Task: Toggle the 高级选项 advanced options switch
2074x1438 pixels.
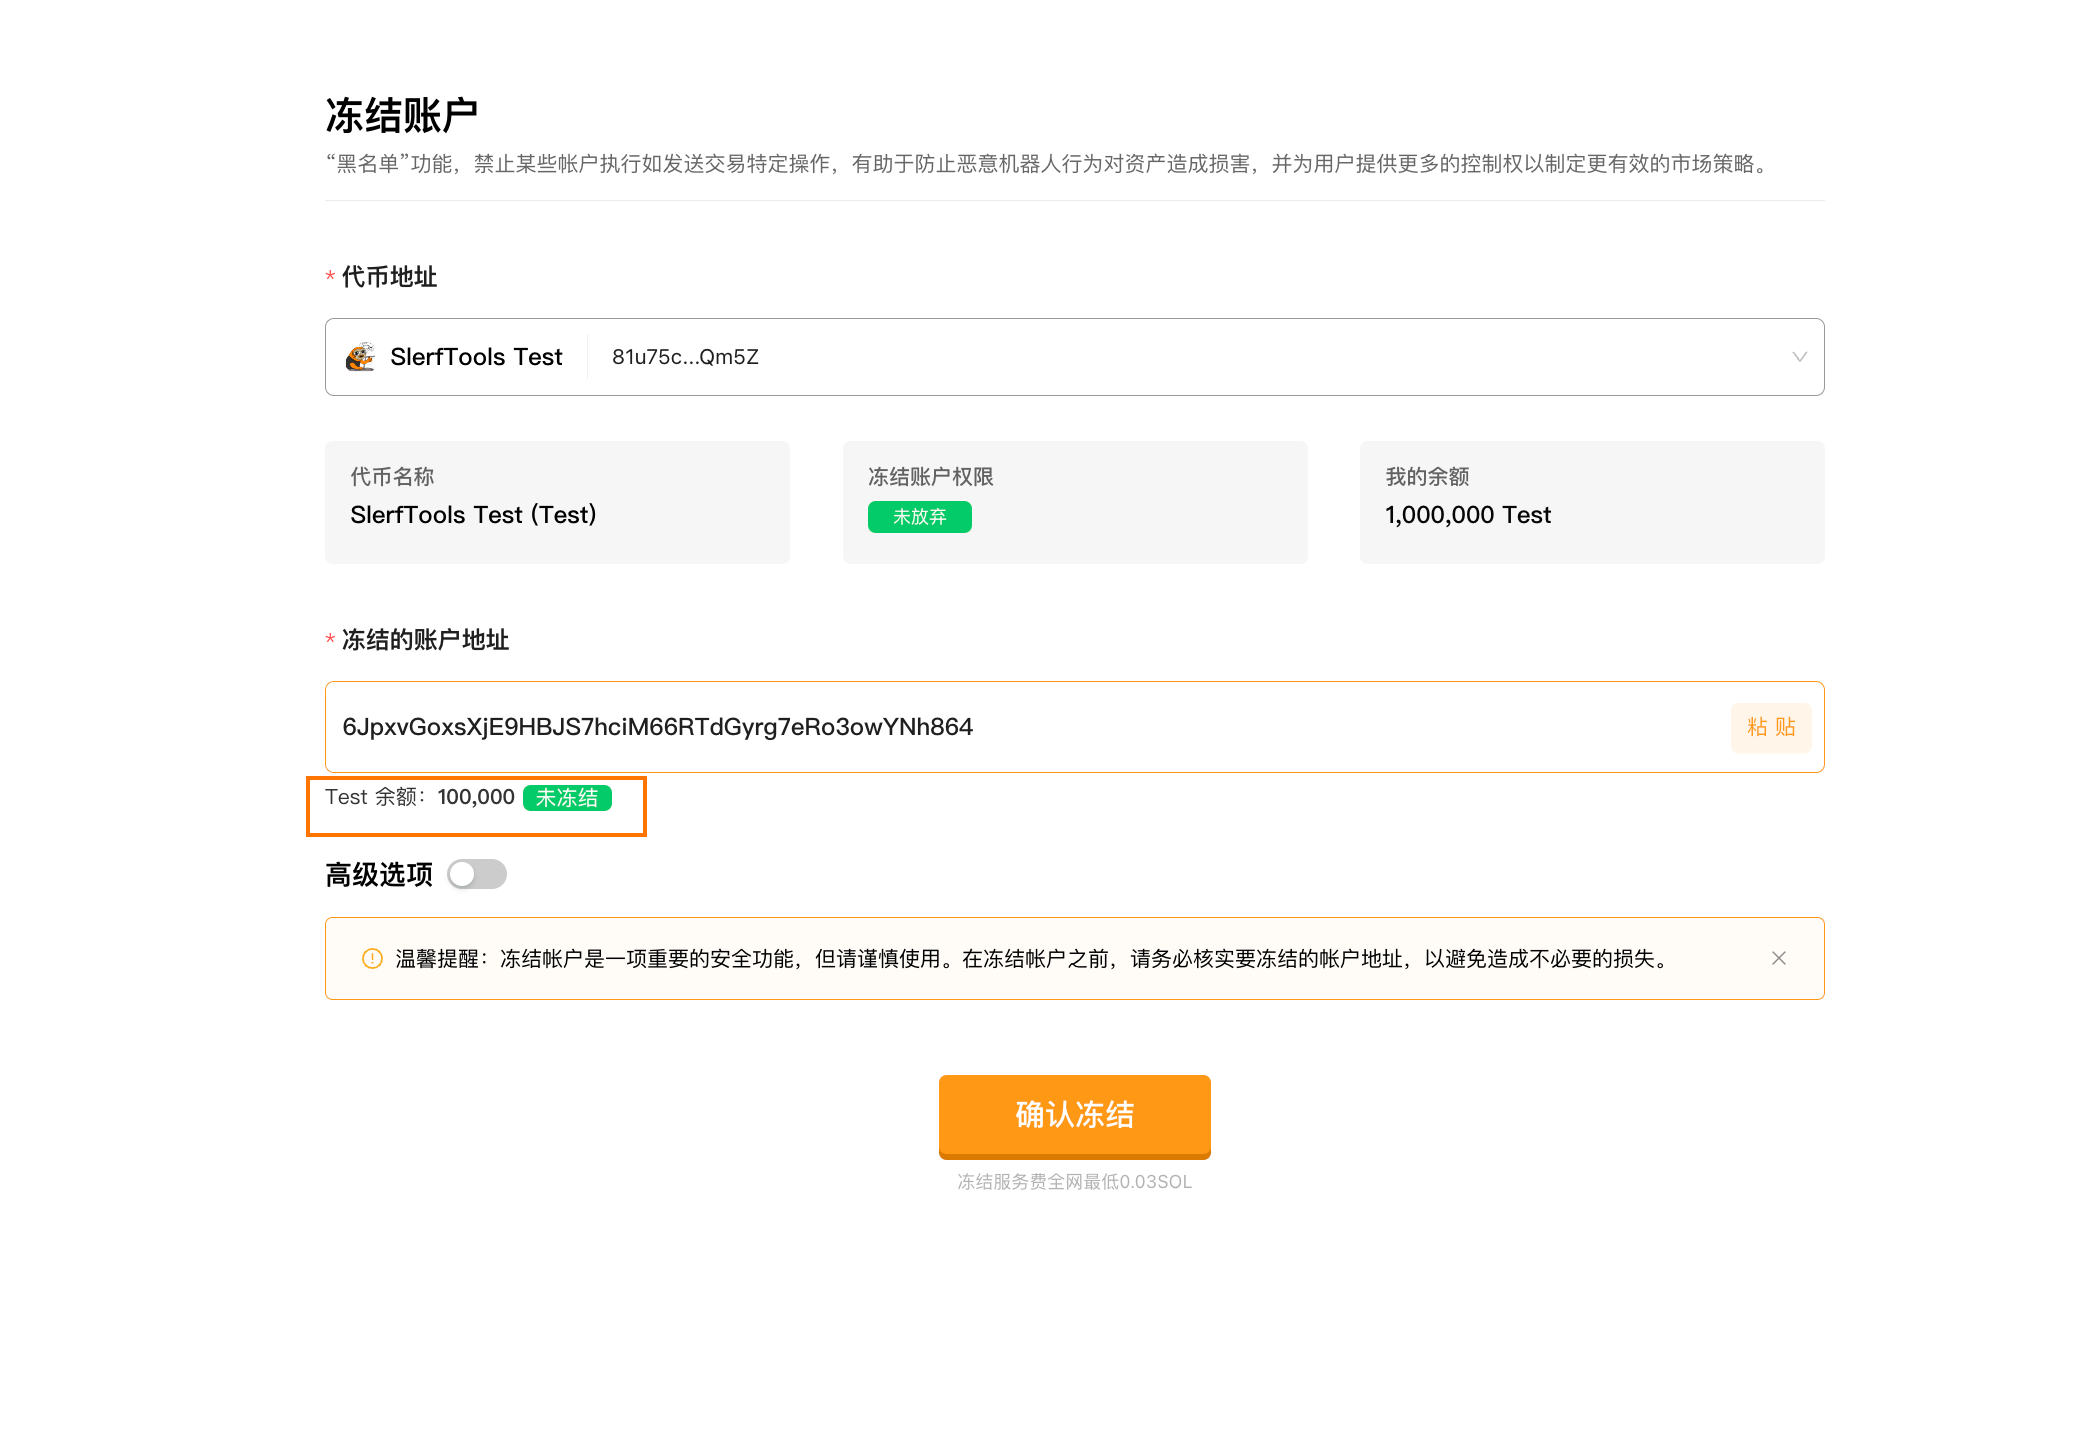Action: coord(477,874)
